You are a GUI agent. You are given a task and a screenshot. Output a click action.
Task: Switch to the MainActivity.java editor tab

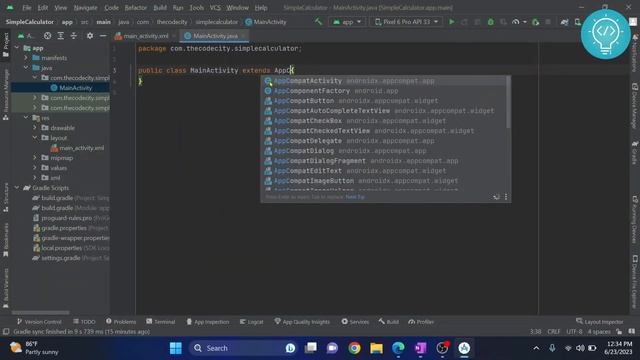tap(215, 36)
